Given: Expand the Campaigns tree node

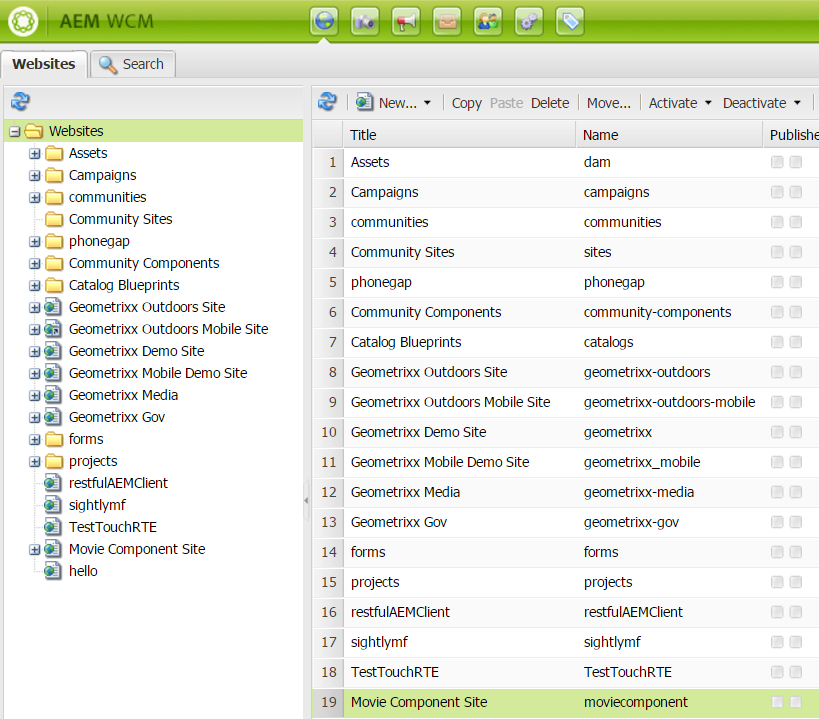Looking at the screenshot, I should [x=34, y=175].
